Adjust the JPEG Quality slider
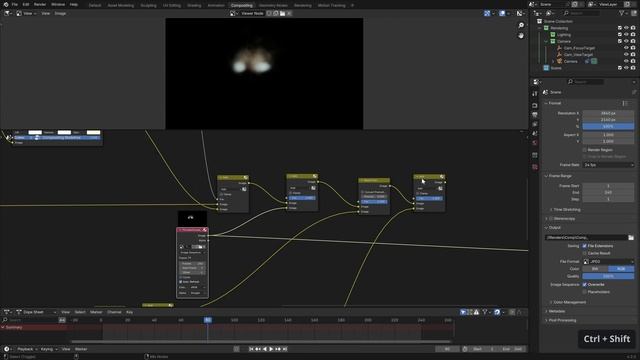The width and height of the screenshot is (640, 360). click(608, 276)
